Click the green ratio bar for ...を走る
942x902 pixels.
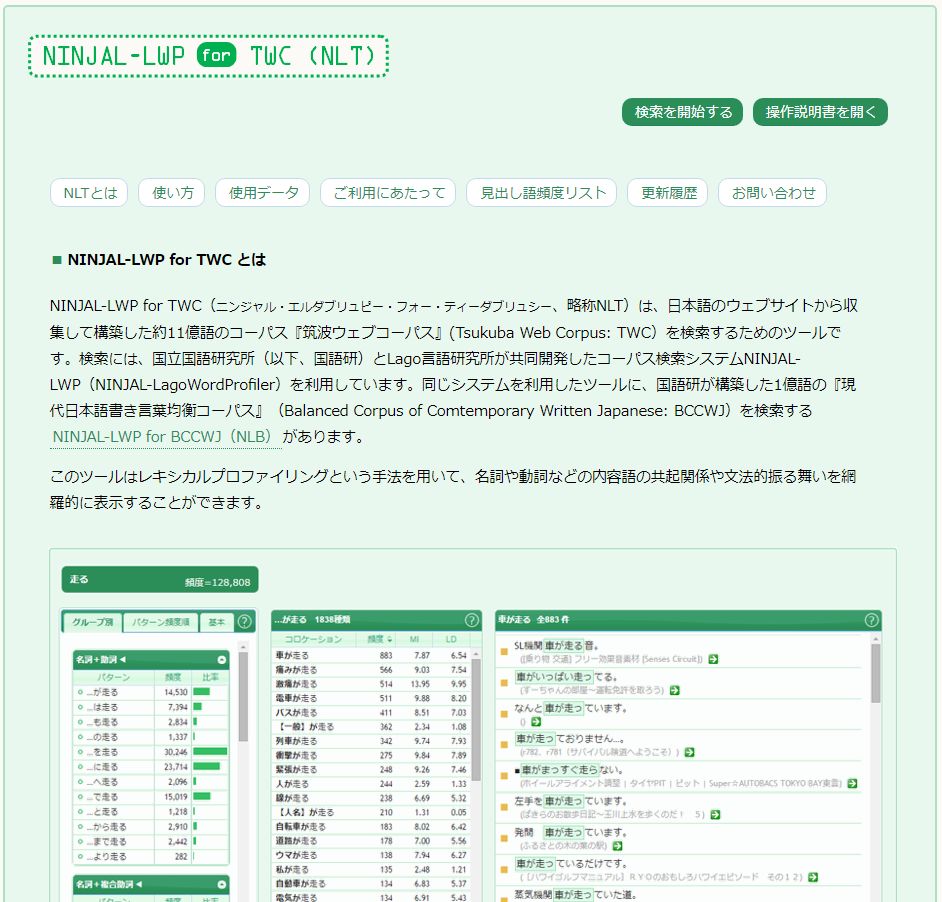pyautogui.click(x=211, y=751)
